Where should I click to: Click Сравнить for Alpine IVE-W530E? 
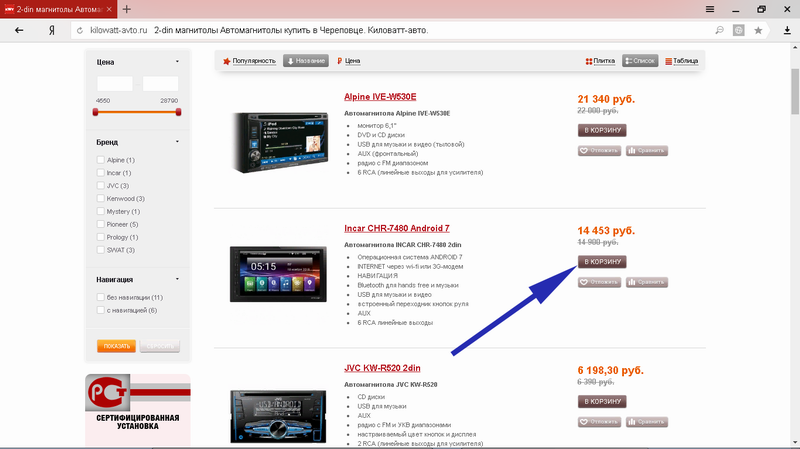click(647, 151)
